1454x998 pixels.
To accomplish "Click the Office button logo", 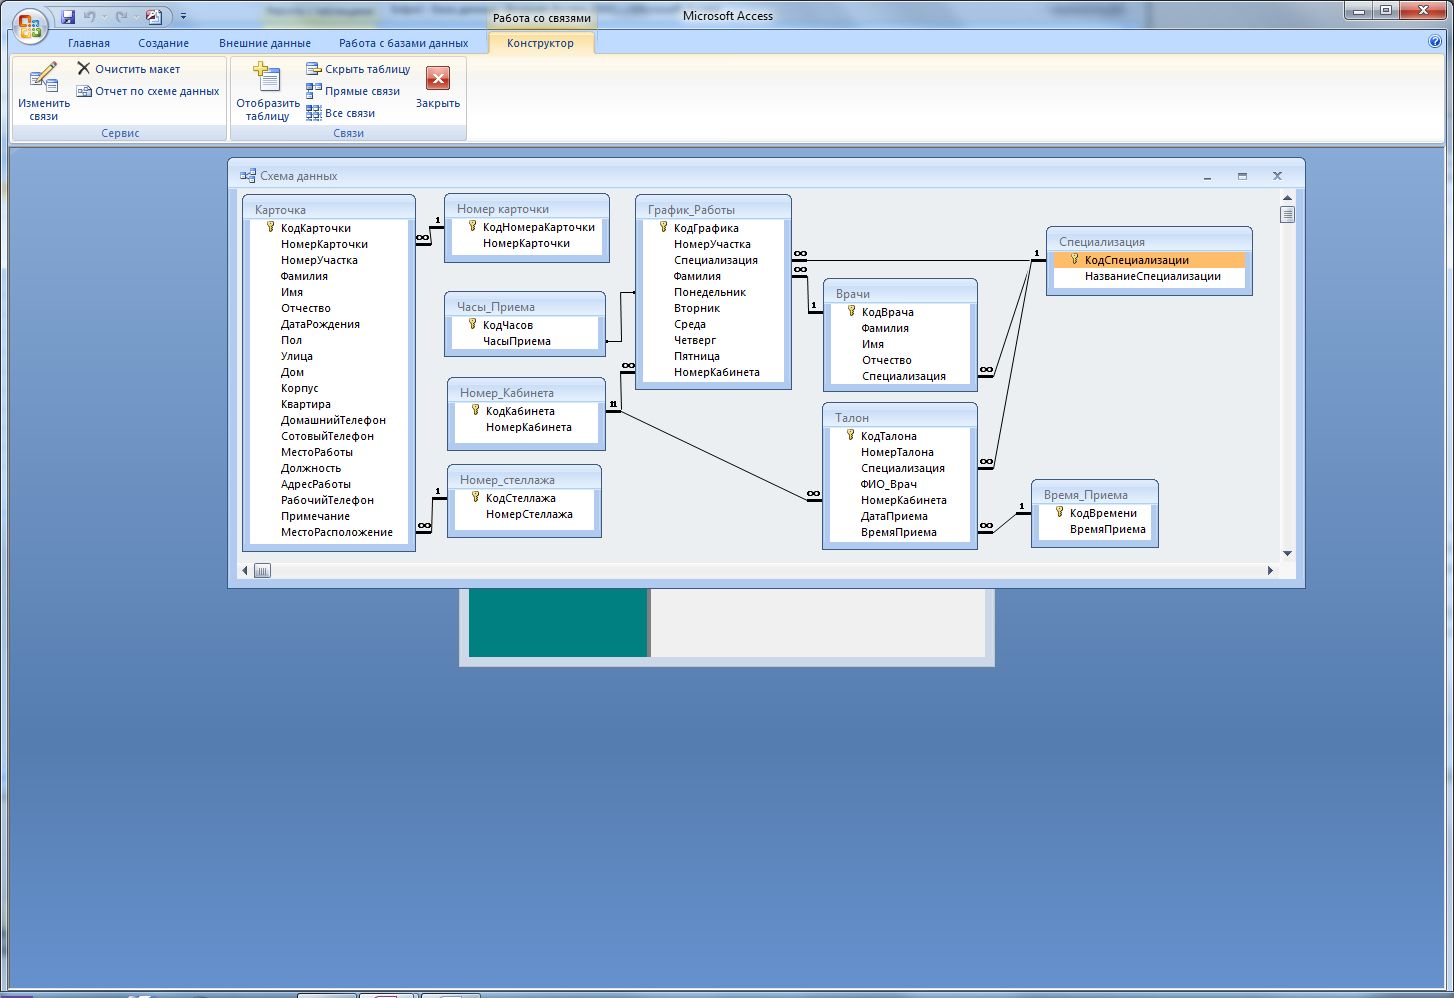I will (30, 25).
